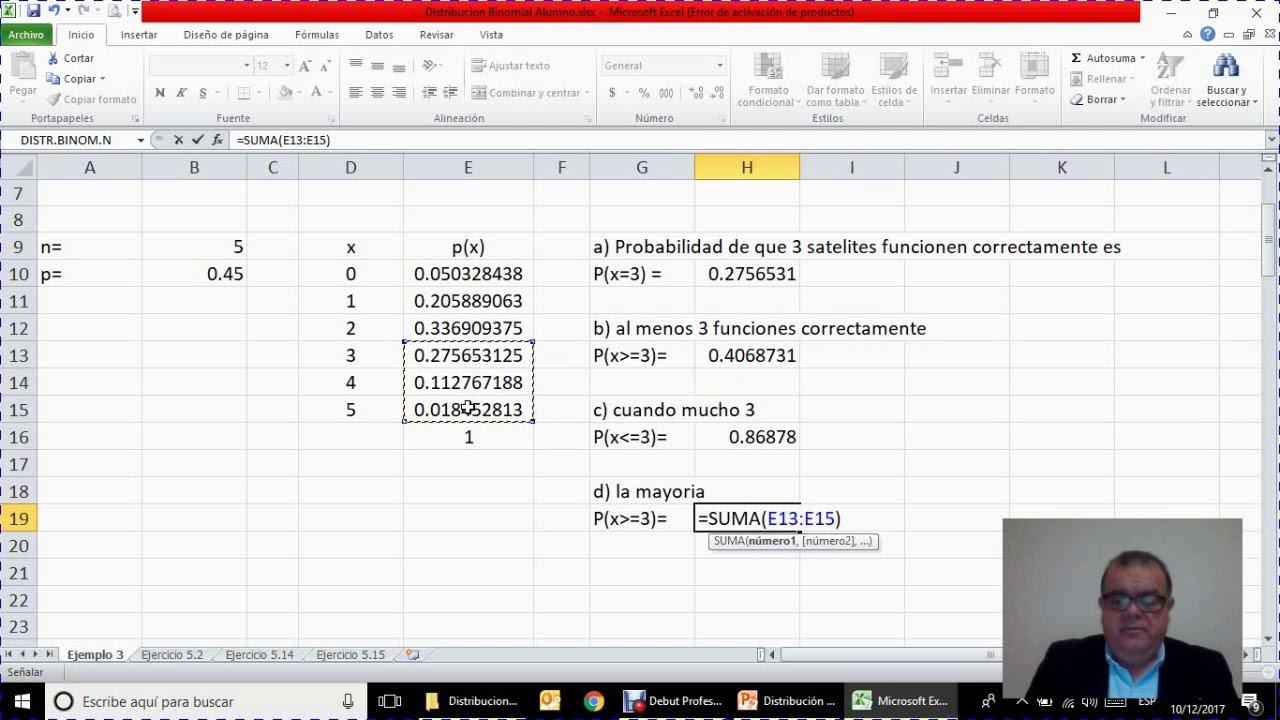The width and height of the screenshot is (1280, 720).
Task: Click the Autosuma sigma button
Action: click(1103, 58)
